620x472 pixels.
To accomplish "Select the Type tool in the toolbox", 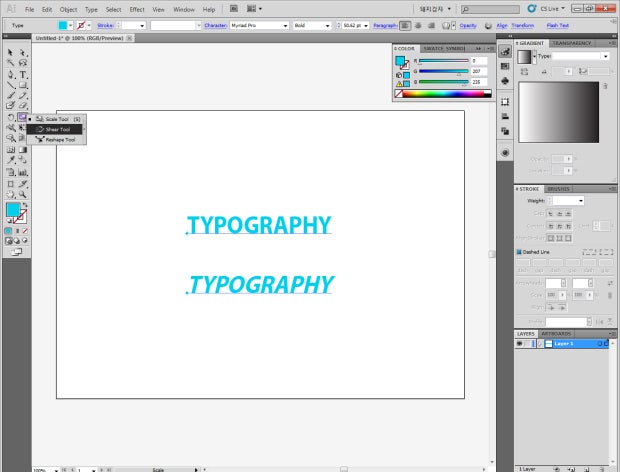I will tap(23, 75).
